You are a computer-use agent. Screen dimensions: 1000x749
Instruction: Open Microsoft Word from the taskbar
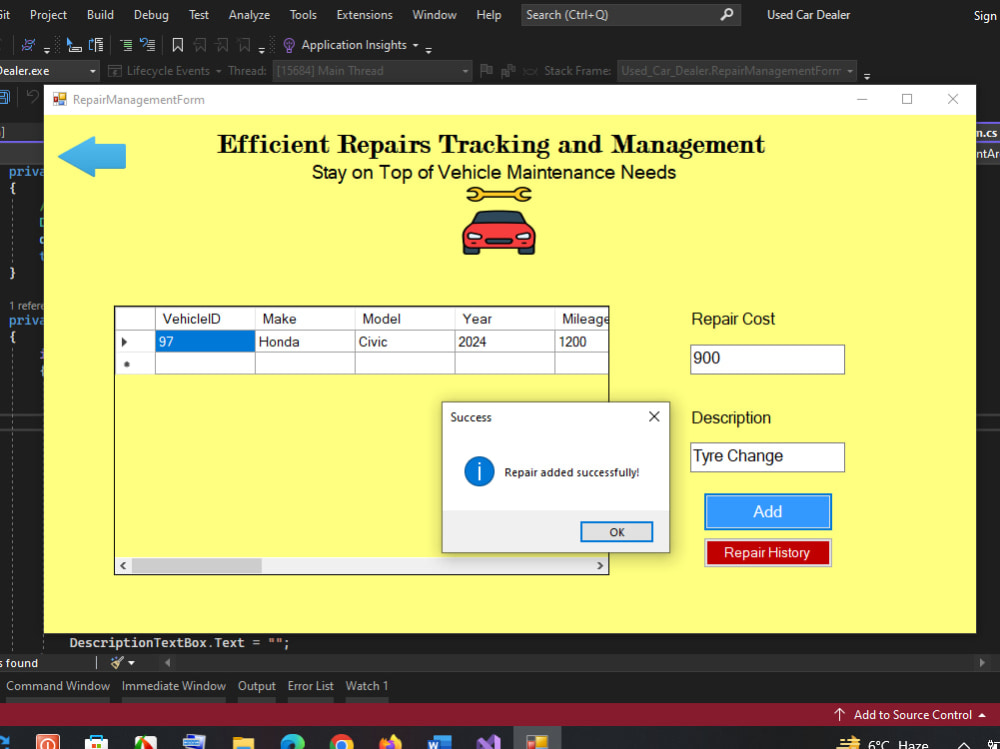click(440, 742)
